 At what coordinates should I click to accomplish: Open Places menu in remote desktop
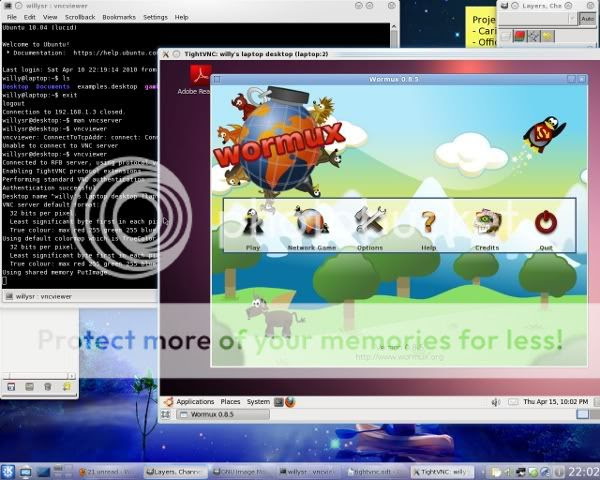tap(230, 402)
